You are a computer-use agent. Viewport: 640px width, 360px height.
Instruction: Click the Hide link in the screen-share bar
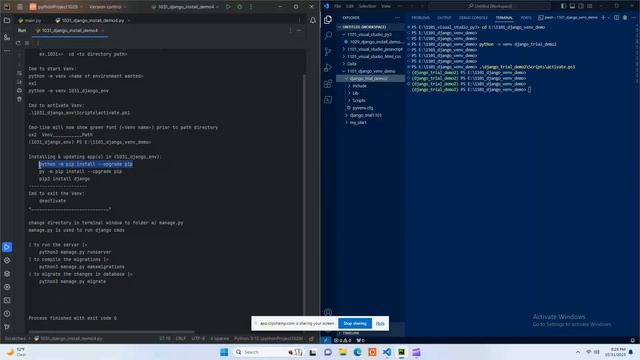380,323
